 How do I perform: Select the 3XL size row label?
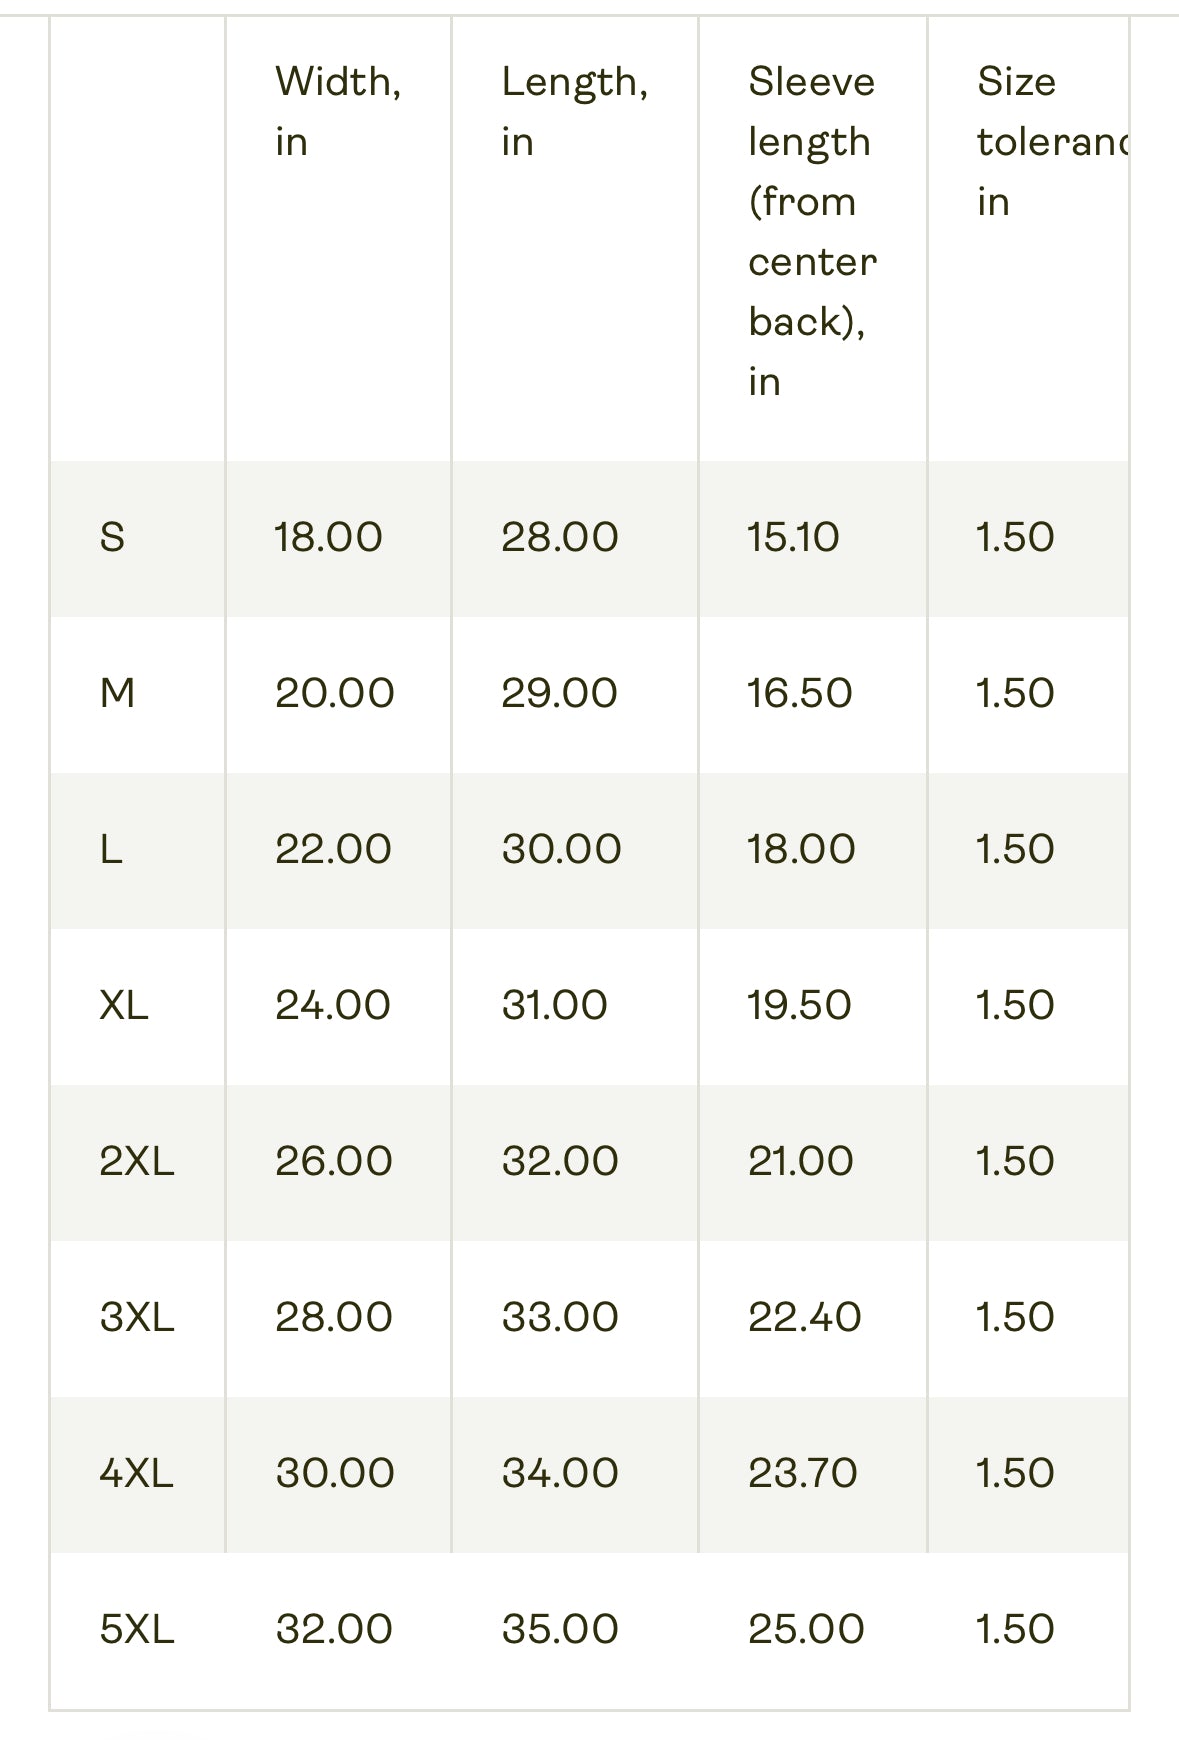click(x=137, y=1318)
